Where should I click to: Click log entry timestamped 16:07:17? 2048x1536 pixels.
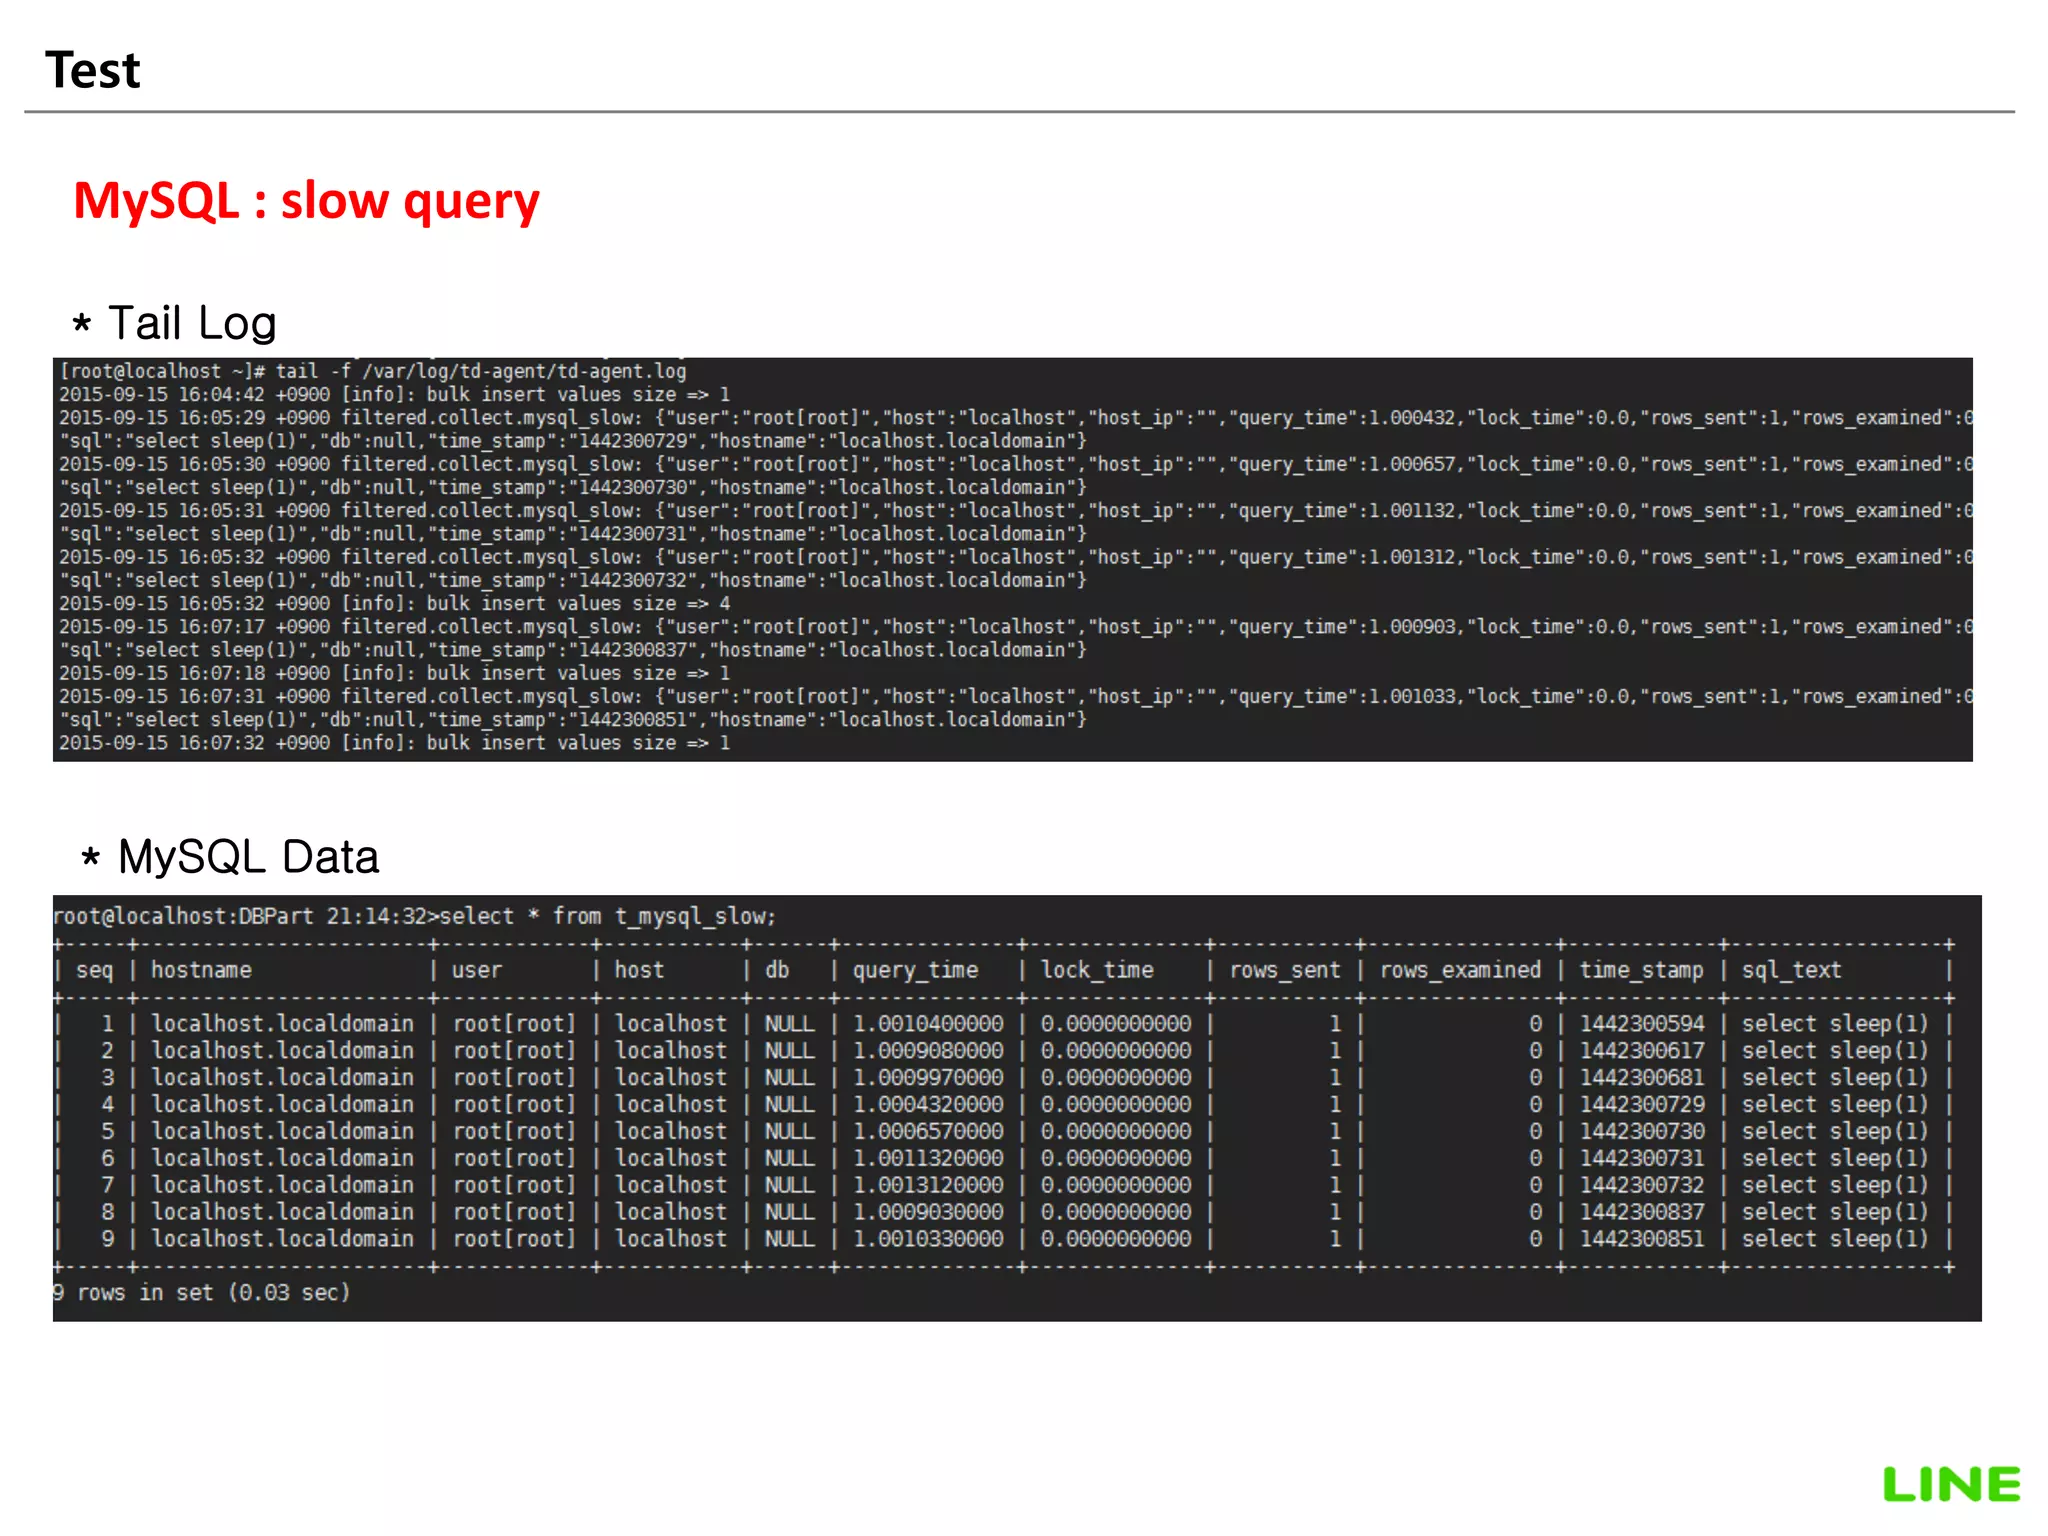pyautogui.click(x=1015, y=638)
